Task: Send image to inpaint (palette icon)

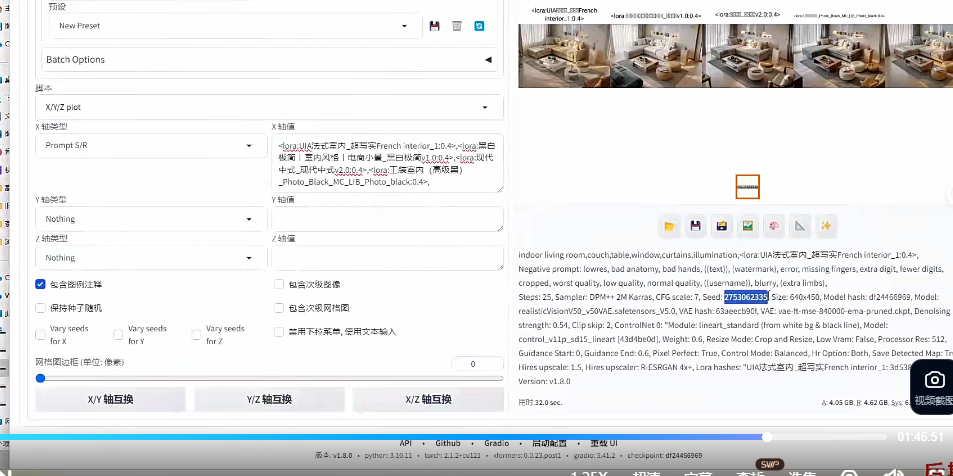Action: click(774, 226)
